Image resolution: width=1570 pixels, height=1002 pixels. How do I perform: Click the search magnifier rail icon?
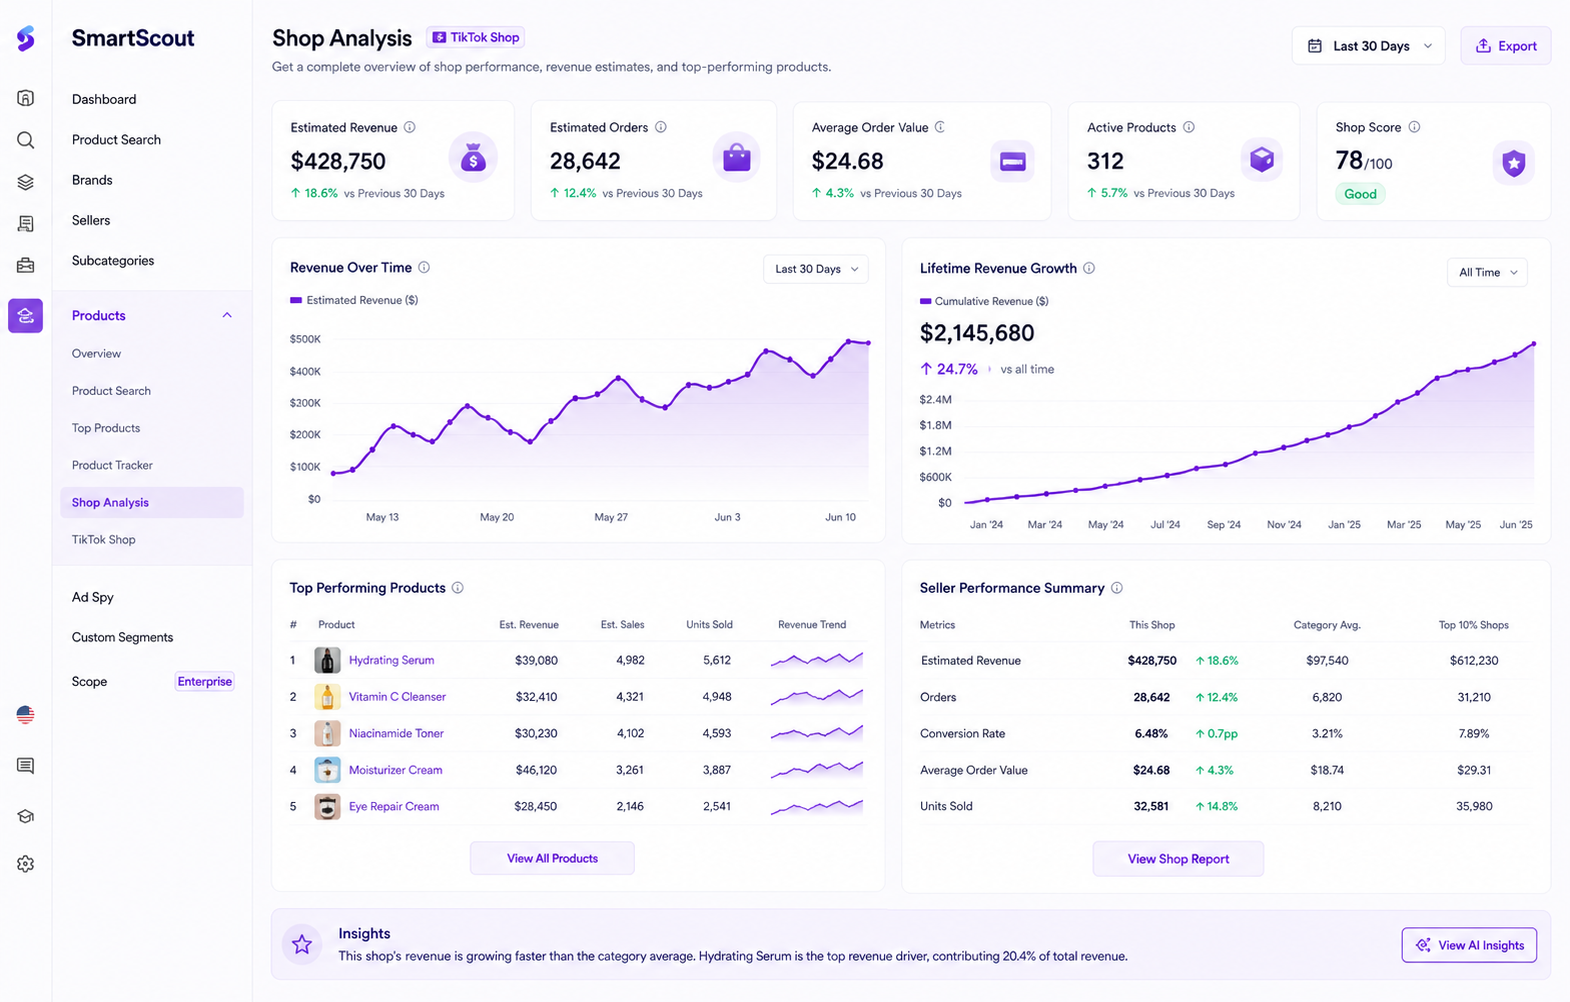point(26,140)
